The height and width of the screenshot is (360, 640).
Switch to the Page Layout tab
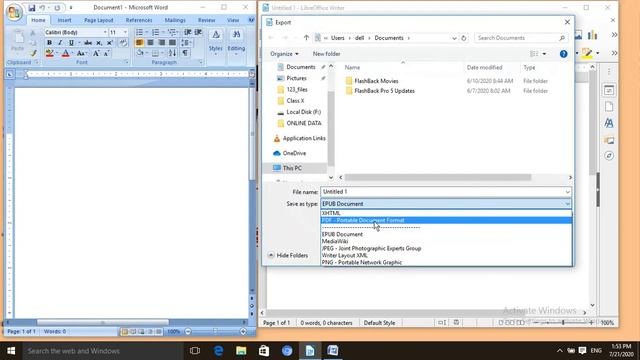click(98, 20)
